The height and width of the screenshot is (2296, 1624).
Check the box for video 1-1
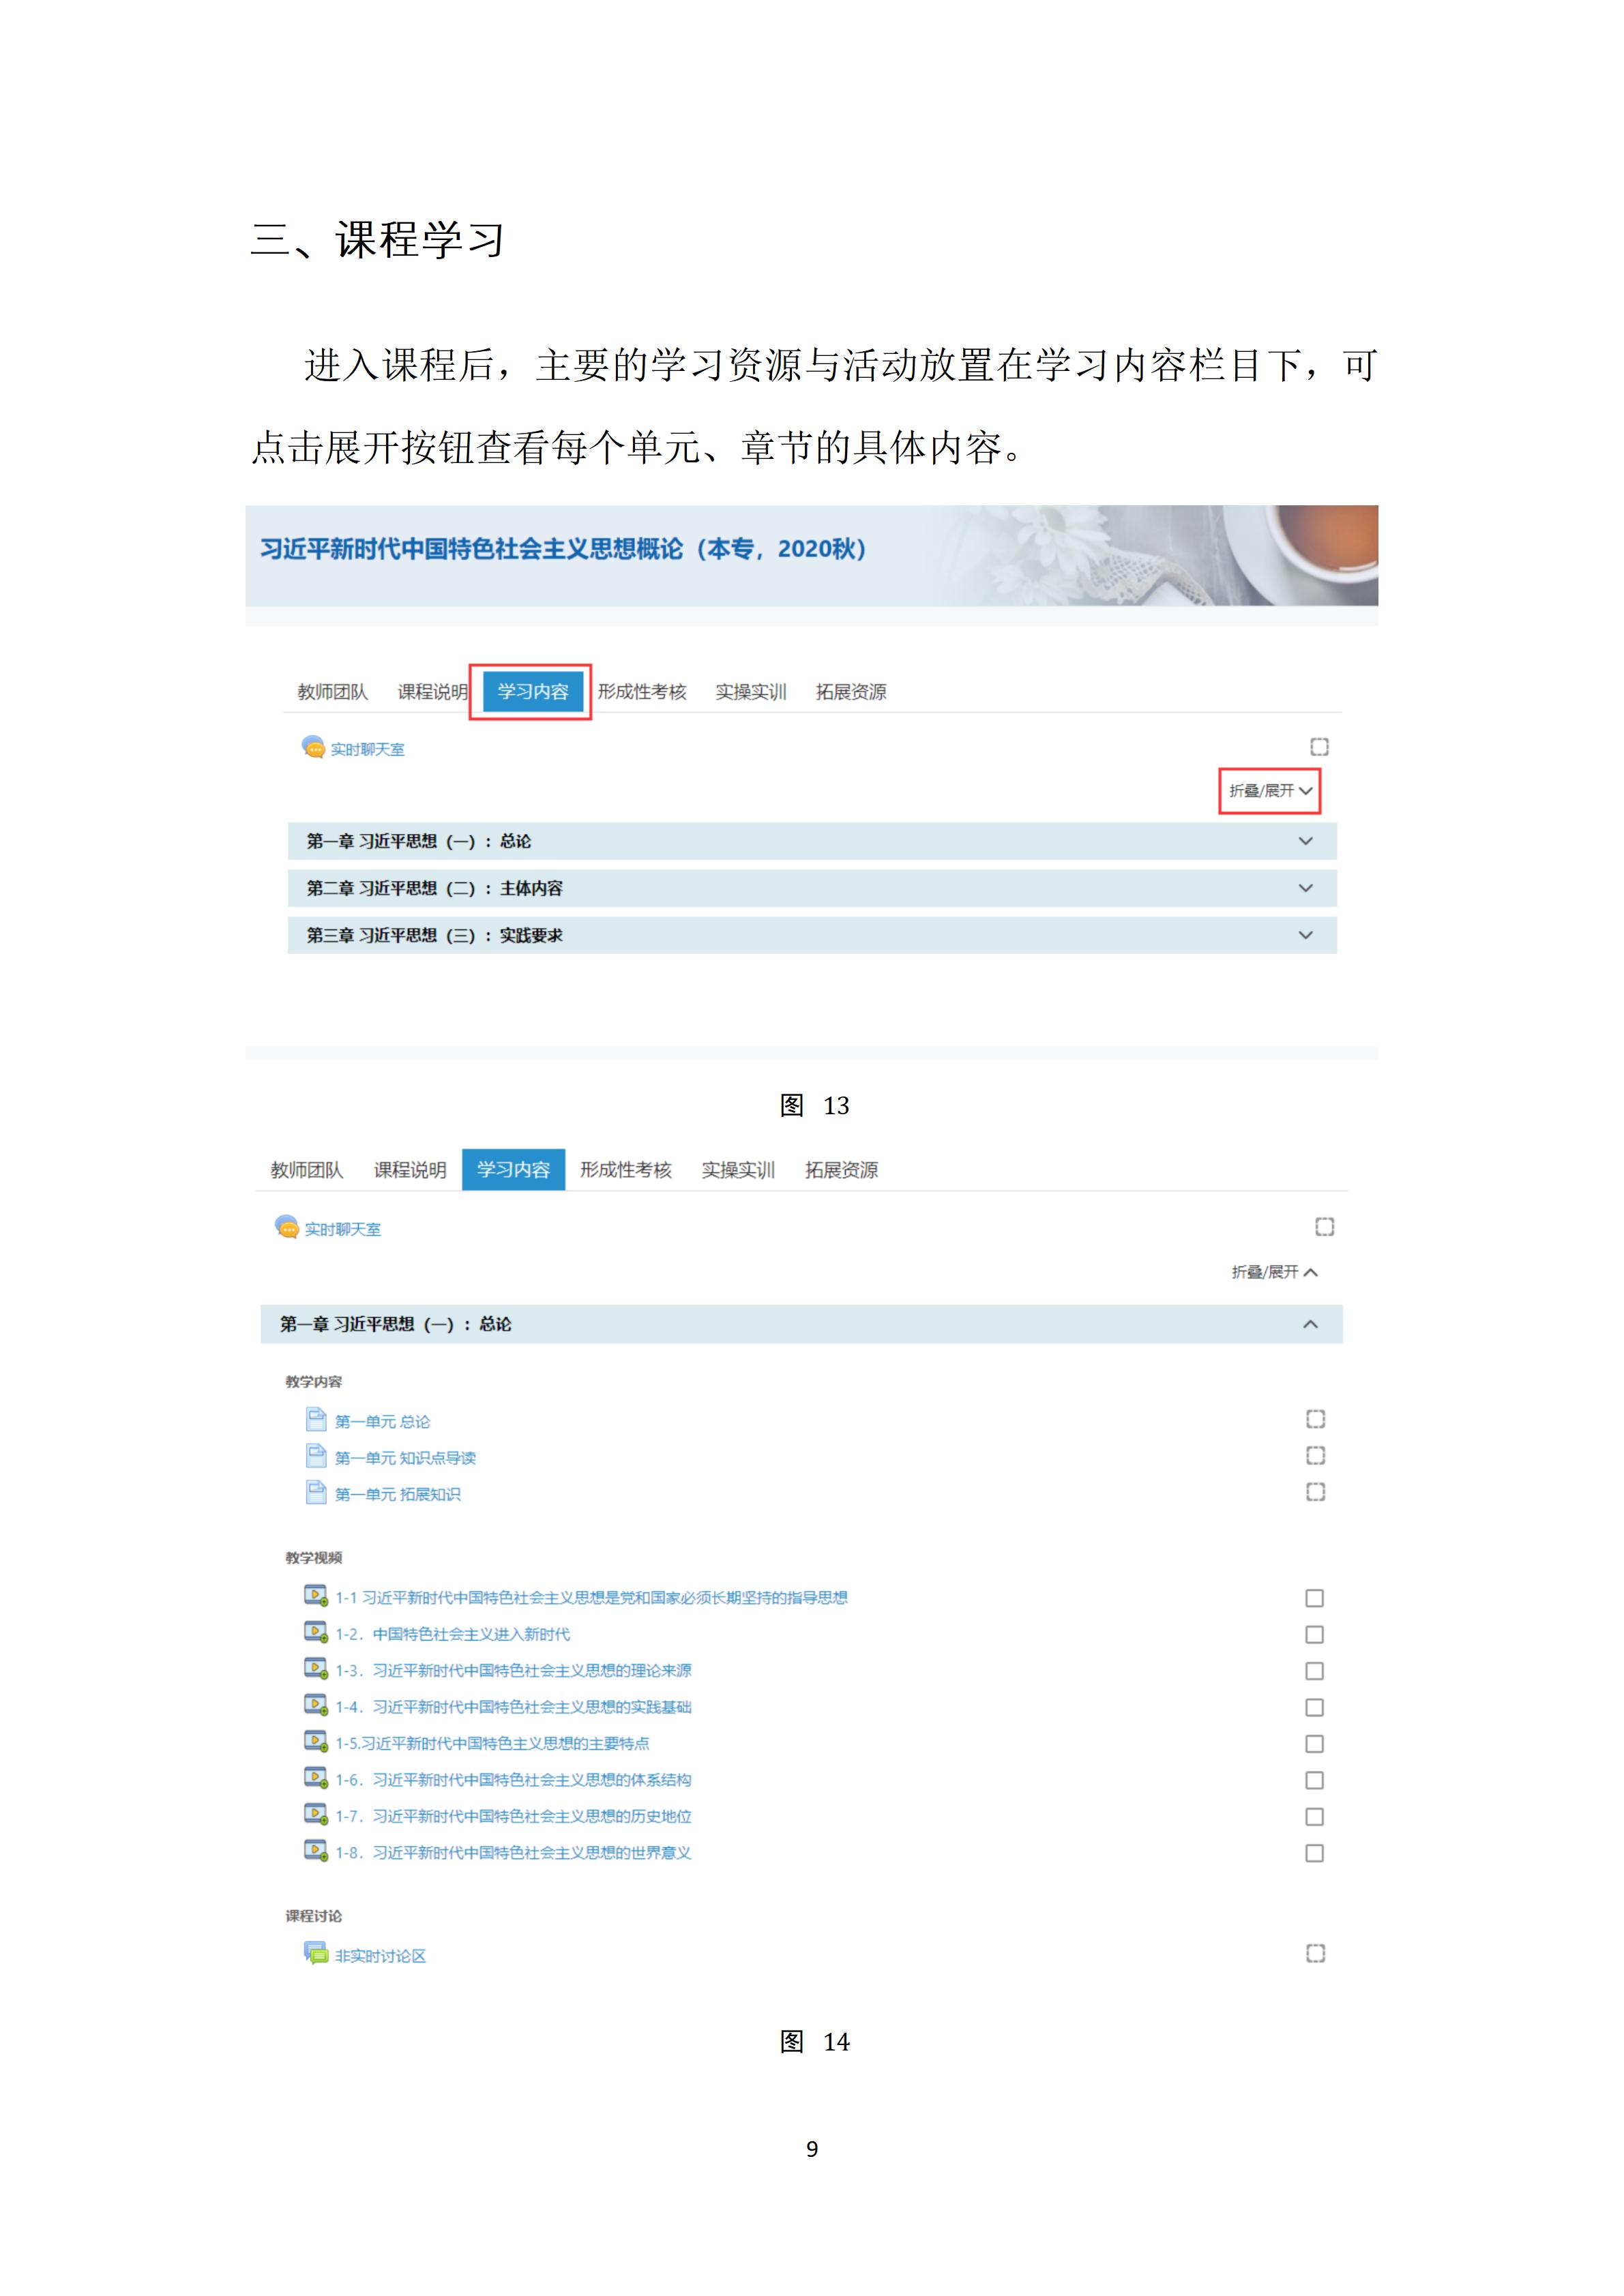[x=1315, y=1598]
